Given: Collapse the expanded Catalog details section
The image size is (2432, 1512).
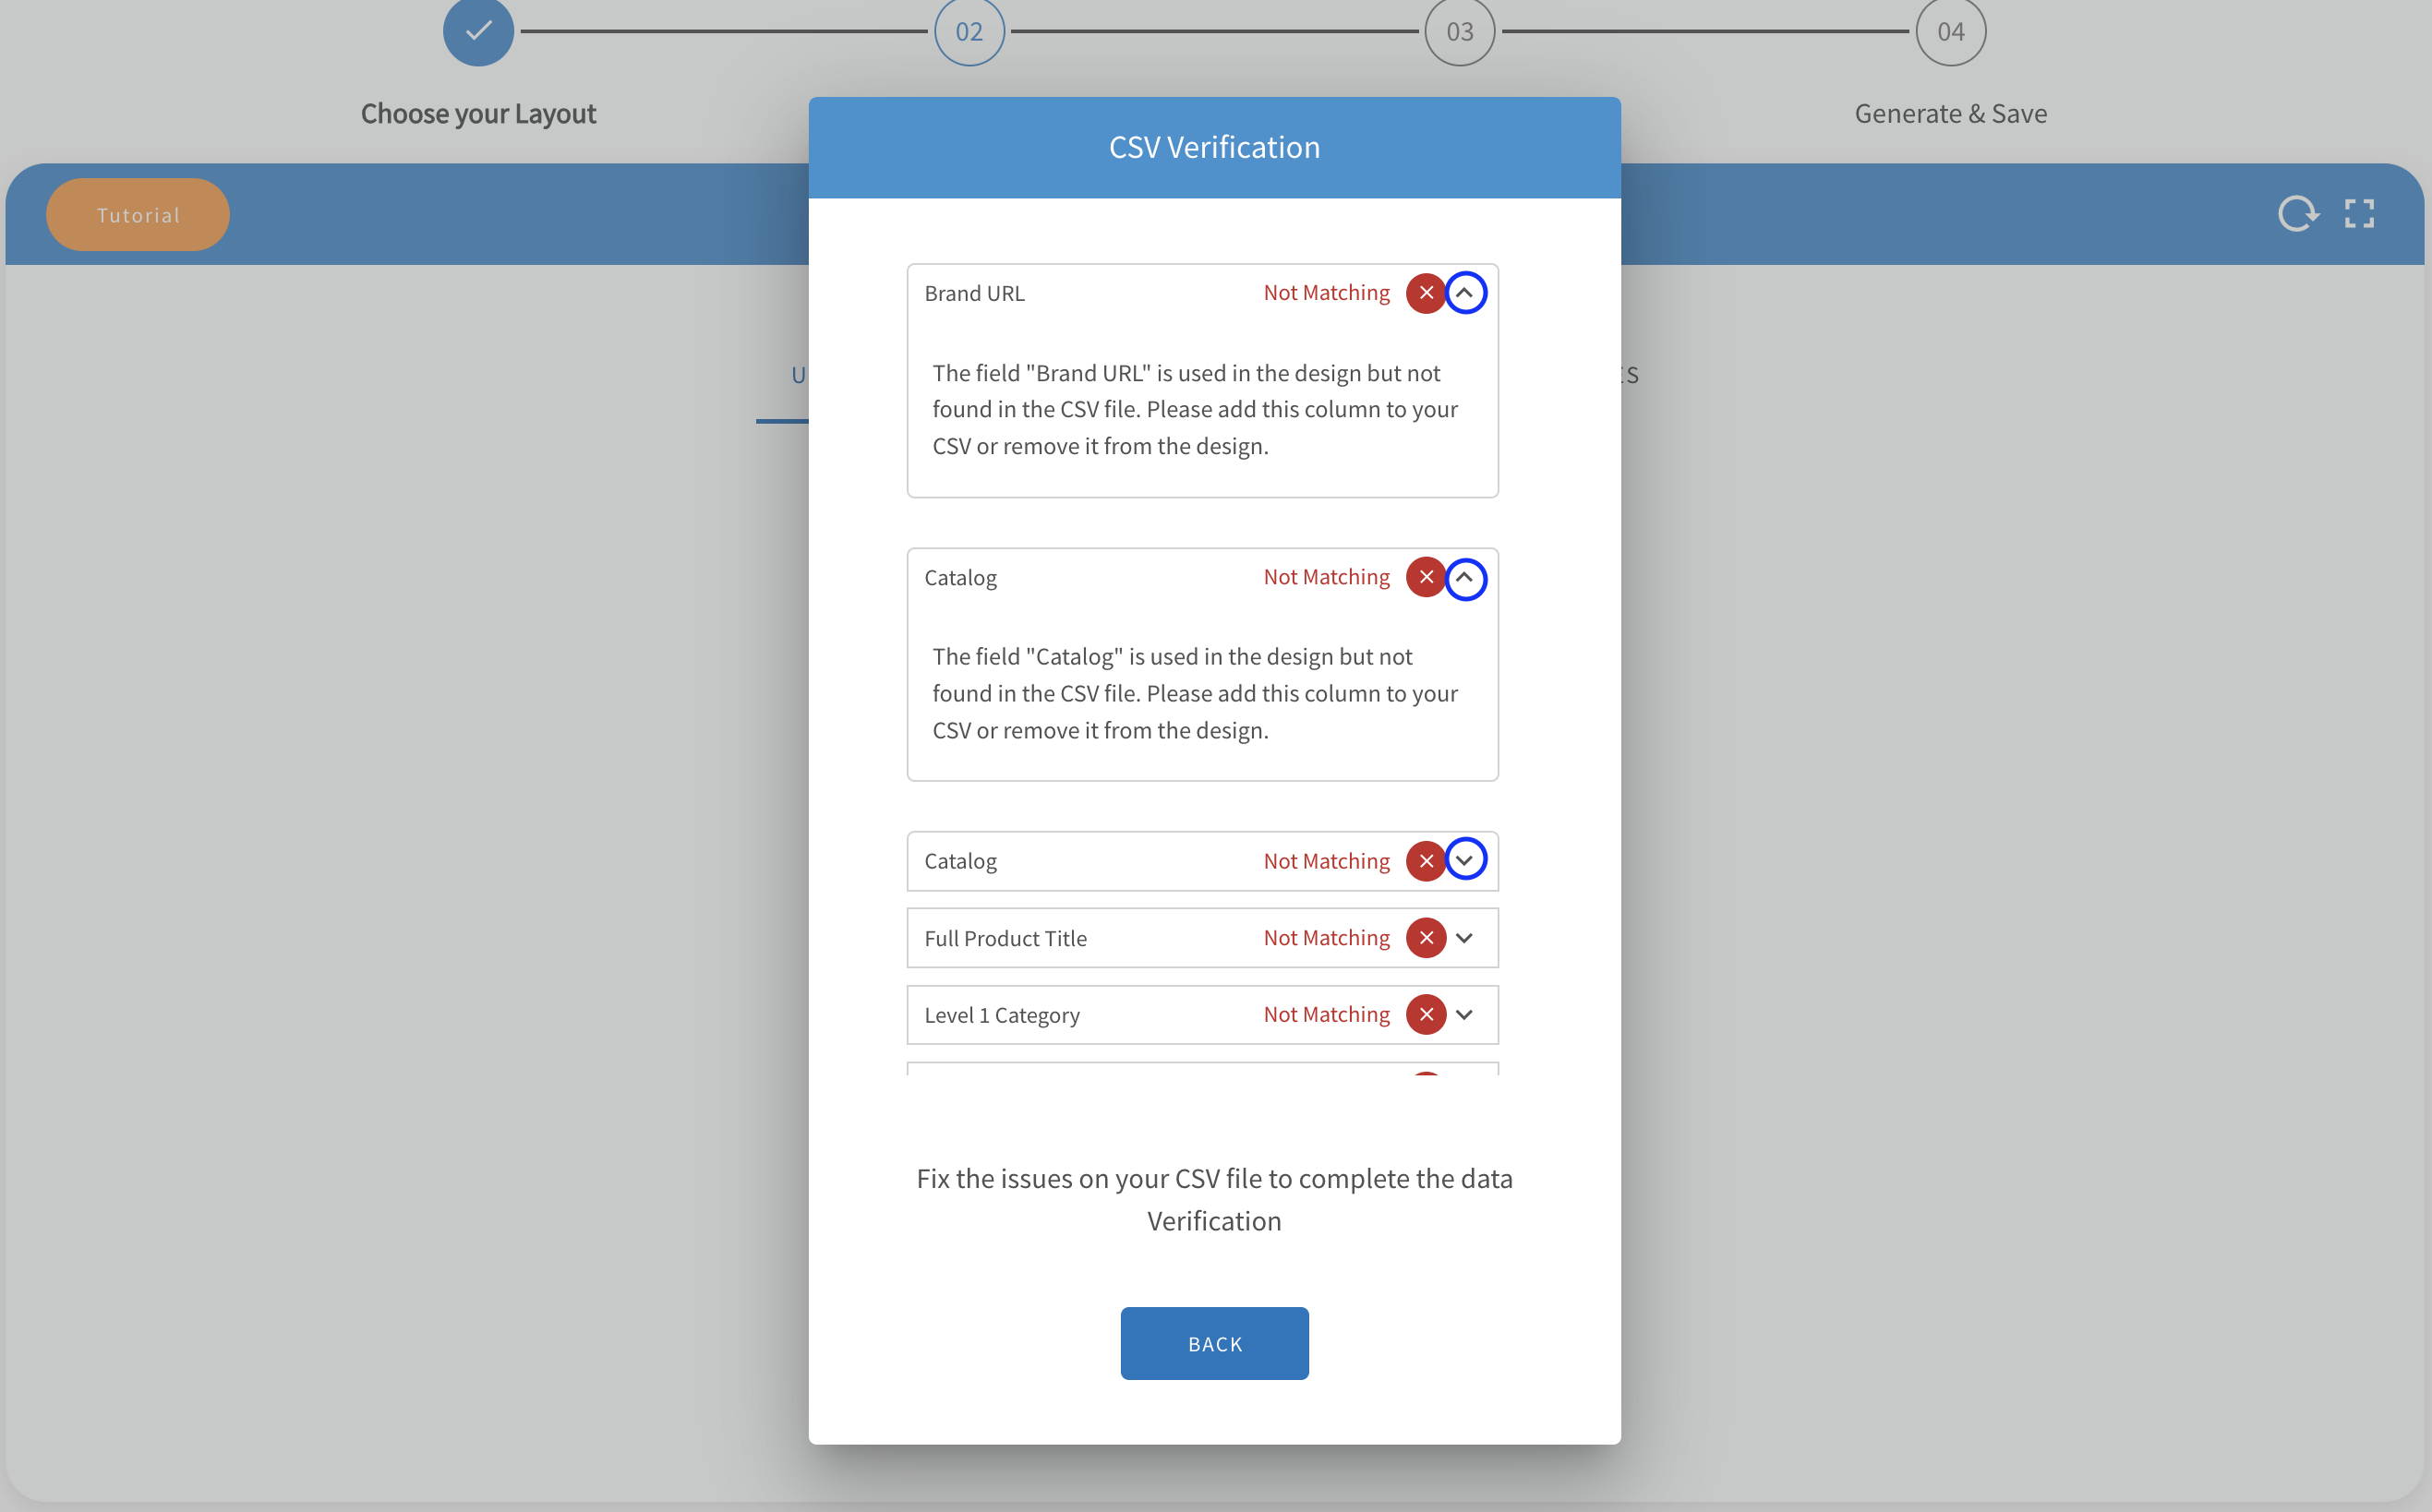Looking at the screenshot, I should point(1465,578).
